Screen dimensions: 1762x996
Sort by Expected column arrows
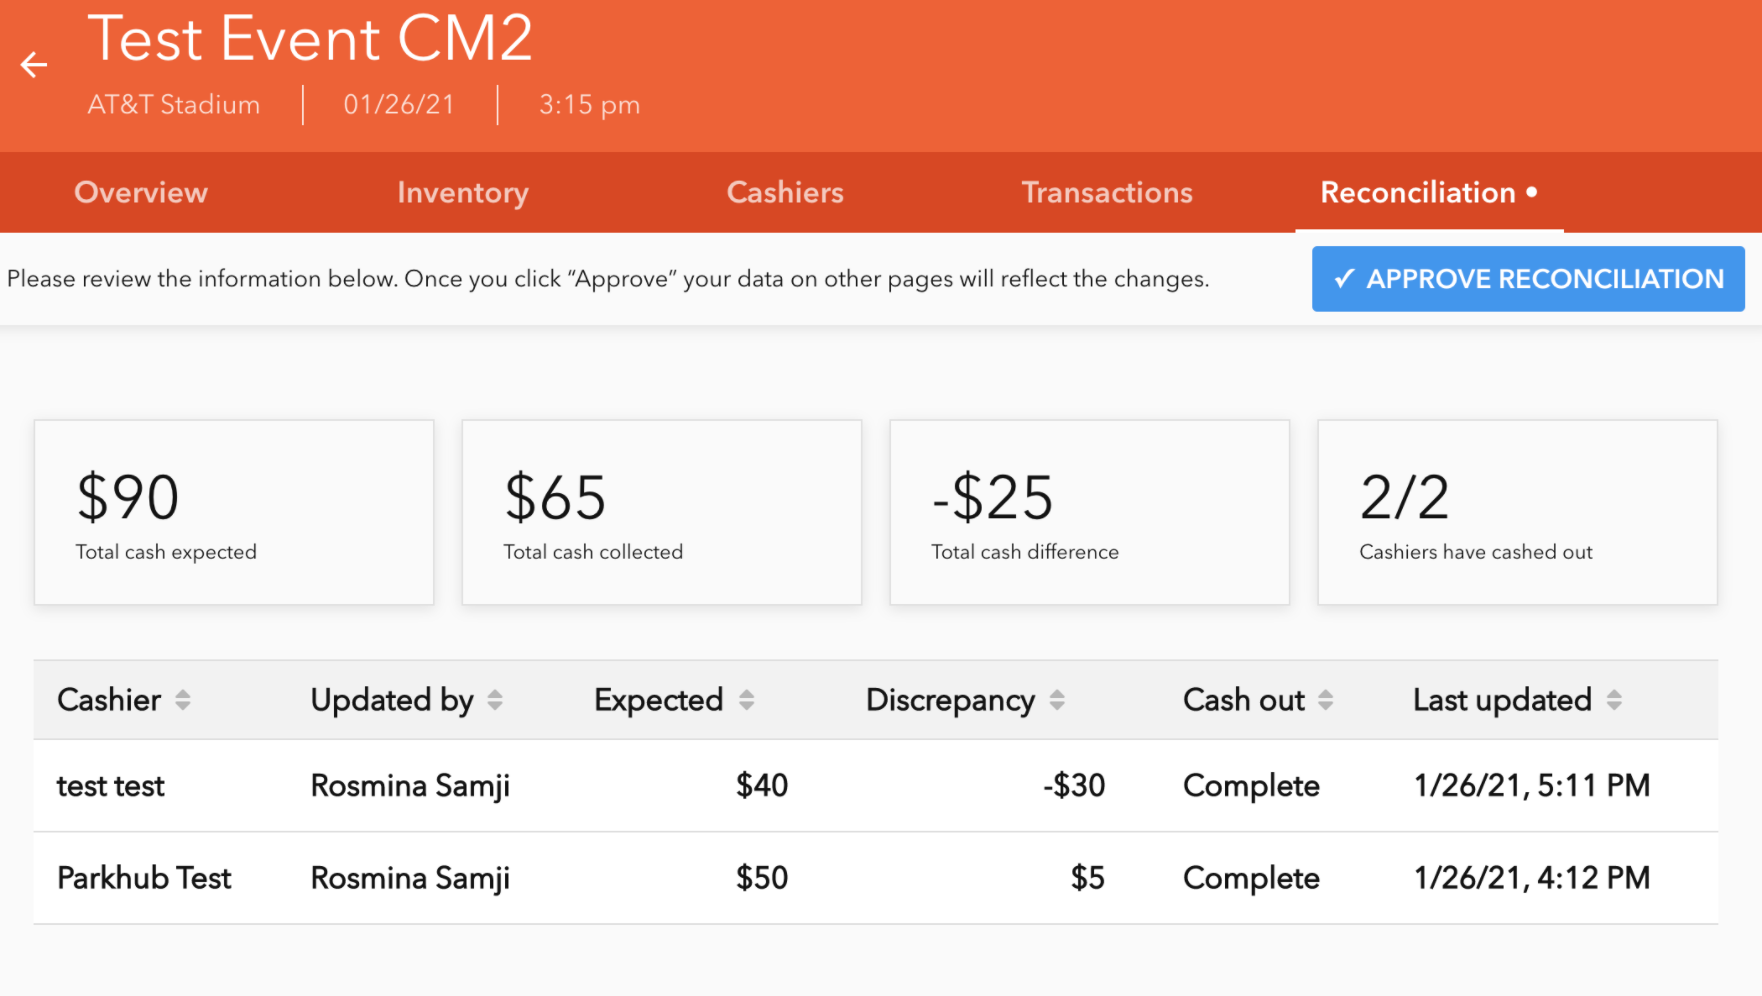(x=747, y=700)
